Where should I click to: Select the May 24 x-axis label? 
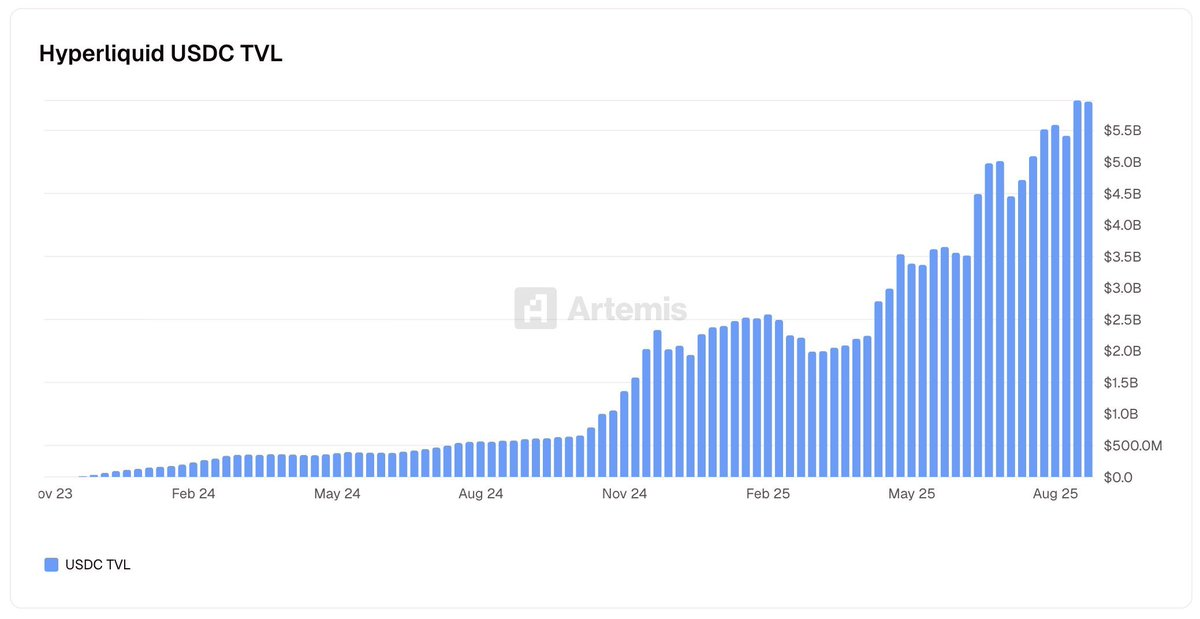pyautogui.click(x=337, y=494)
